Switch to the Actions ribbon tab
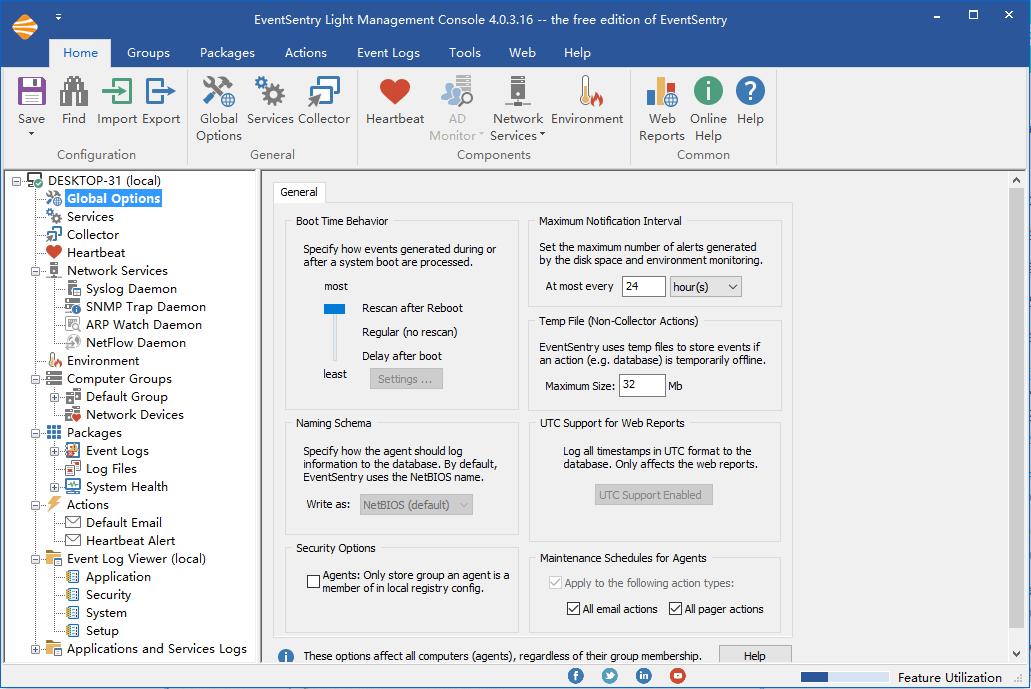 click(306, 53)
